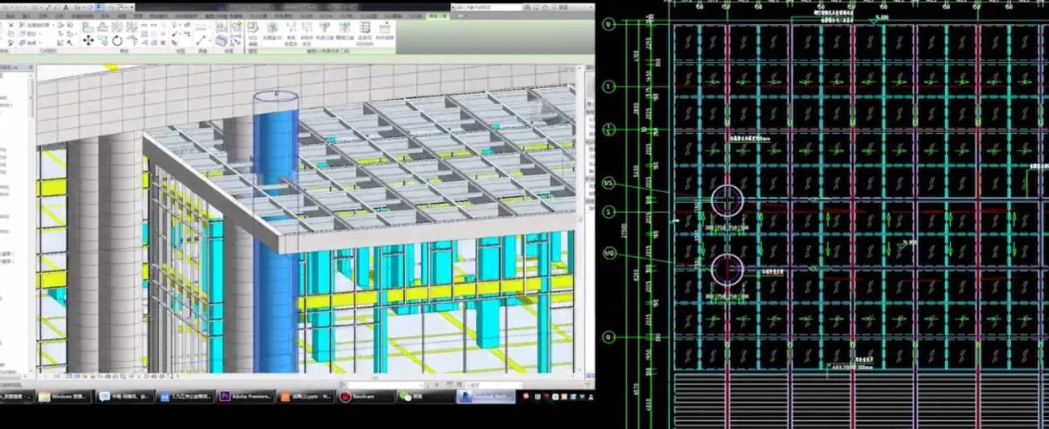Image resolution: width=1049 pixels, height=429 pixels.
Task: Select the active green Modify ribbon tab
Action: pos(438,16)
